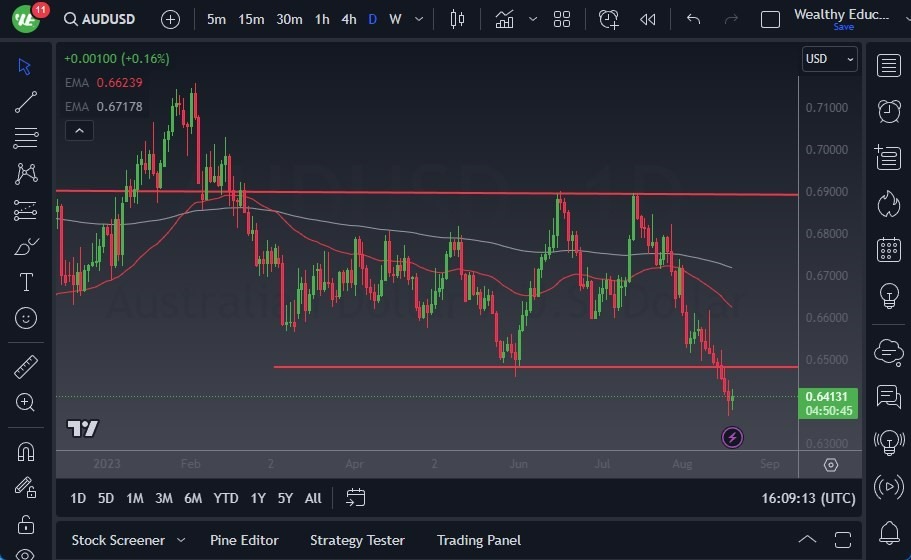911x560 pixels.
Task: Undo the last chart action
Action: [693, 19]
